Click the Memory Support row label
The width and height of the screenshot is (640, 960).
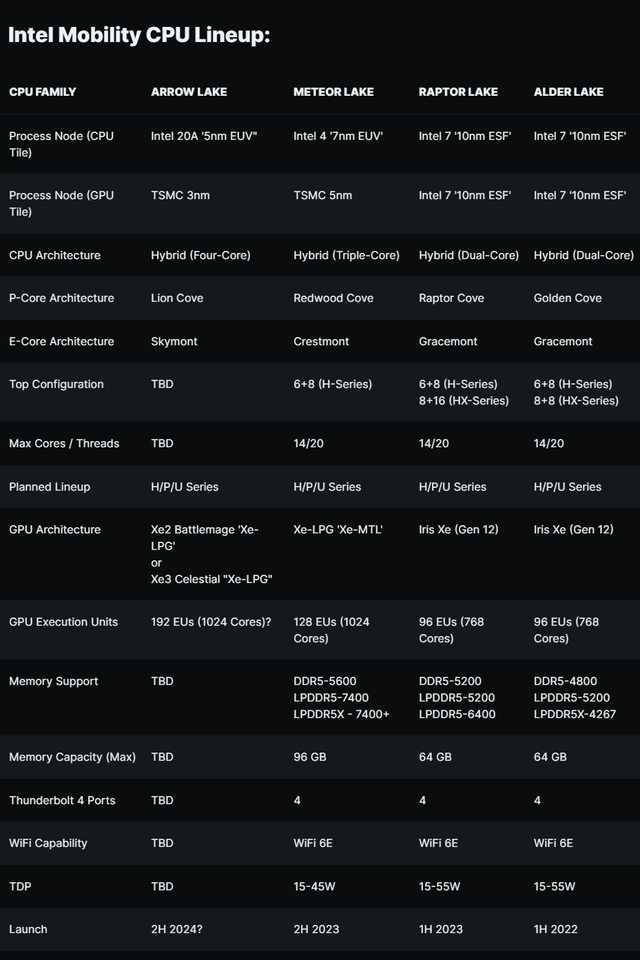pyautogui.click(x=54, y=681)
